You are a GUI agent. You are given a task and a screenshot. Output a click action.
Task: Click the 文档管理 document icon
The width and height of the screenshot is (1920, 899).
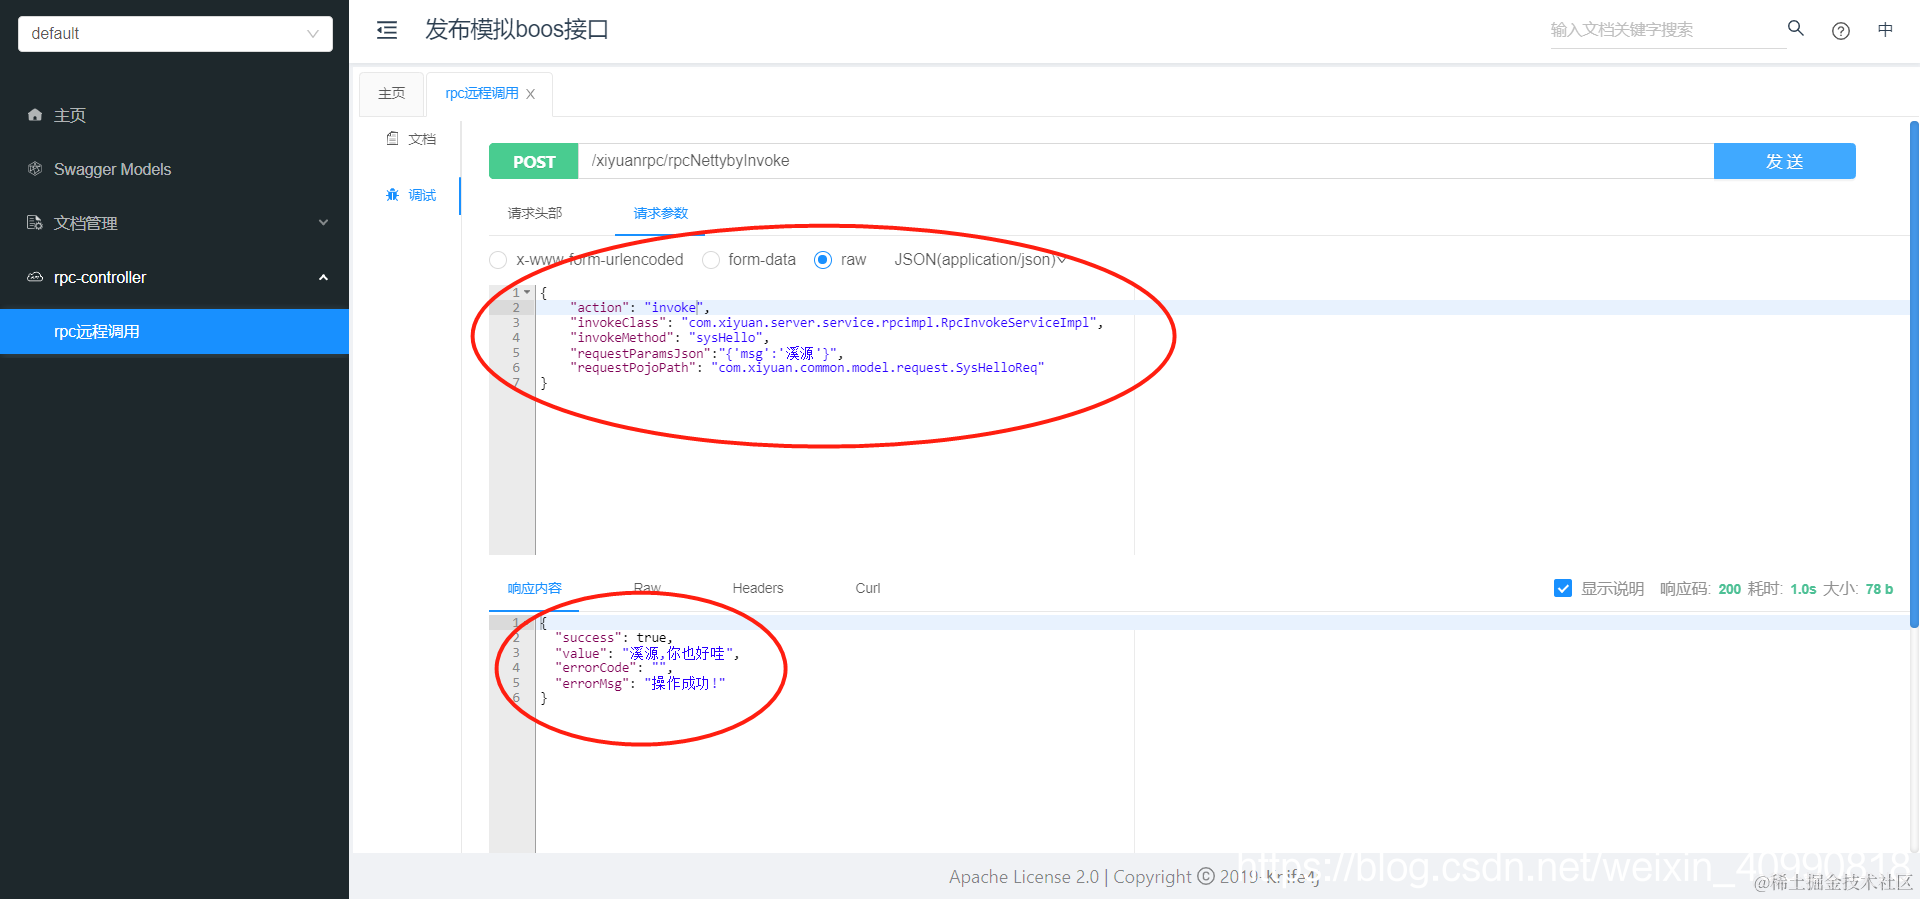(x=35, y=223)
